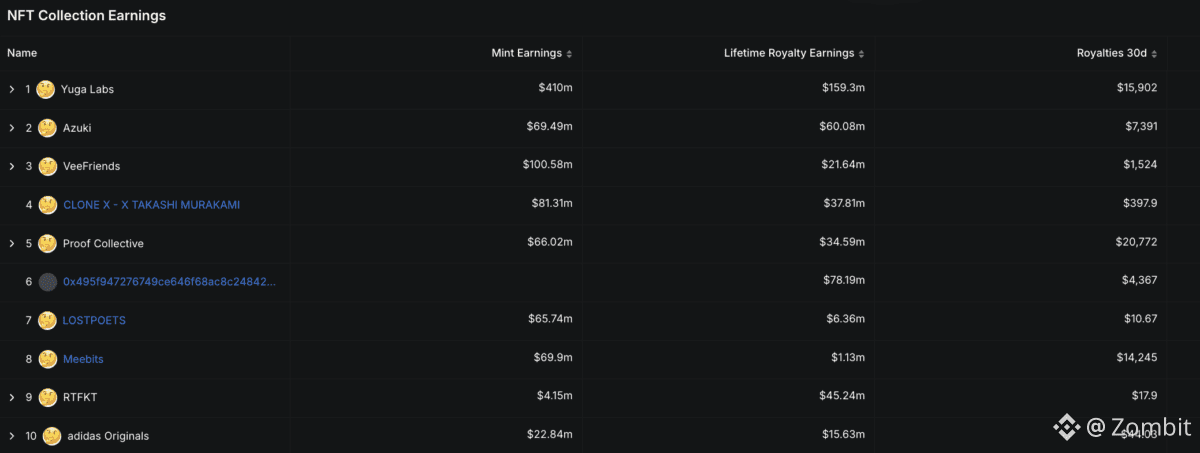The image size is (1200, 453).
Task: Expand the Azuki row chevron
Action: click(12, 128)
